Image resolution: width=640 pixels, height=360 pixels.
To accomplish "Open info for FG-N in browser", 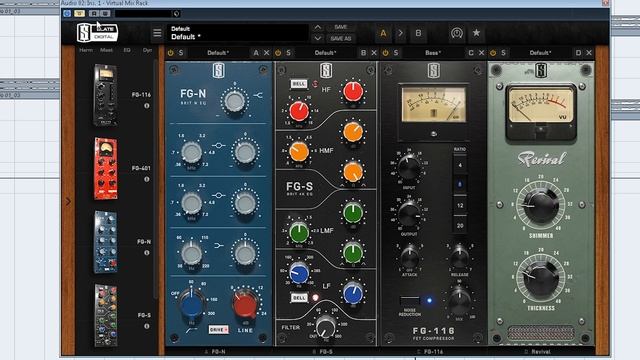I will point(147,253).
